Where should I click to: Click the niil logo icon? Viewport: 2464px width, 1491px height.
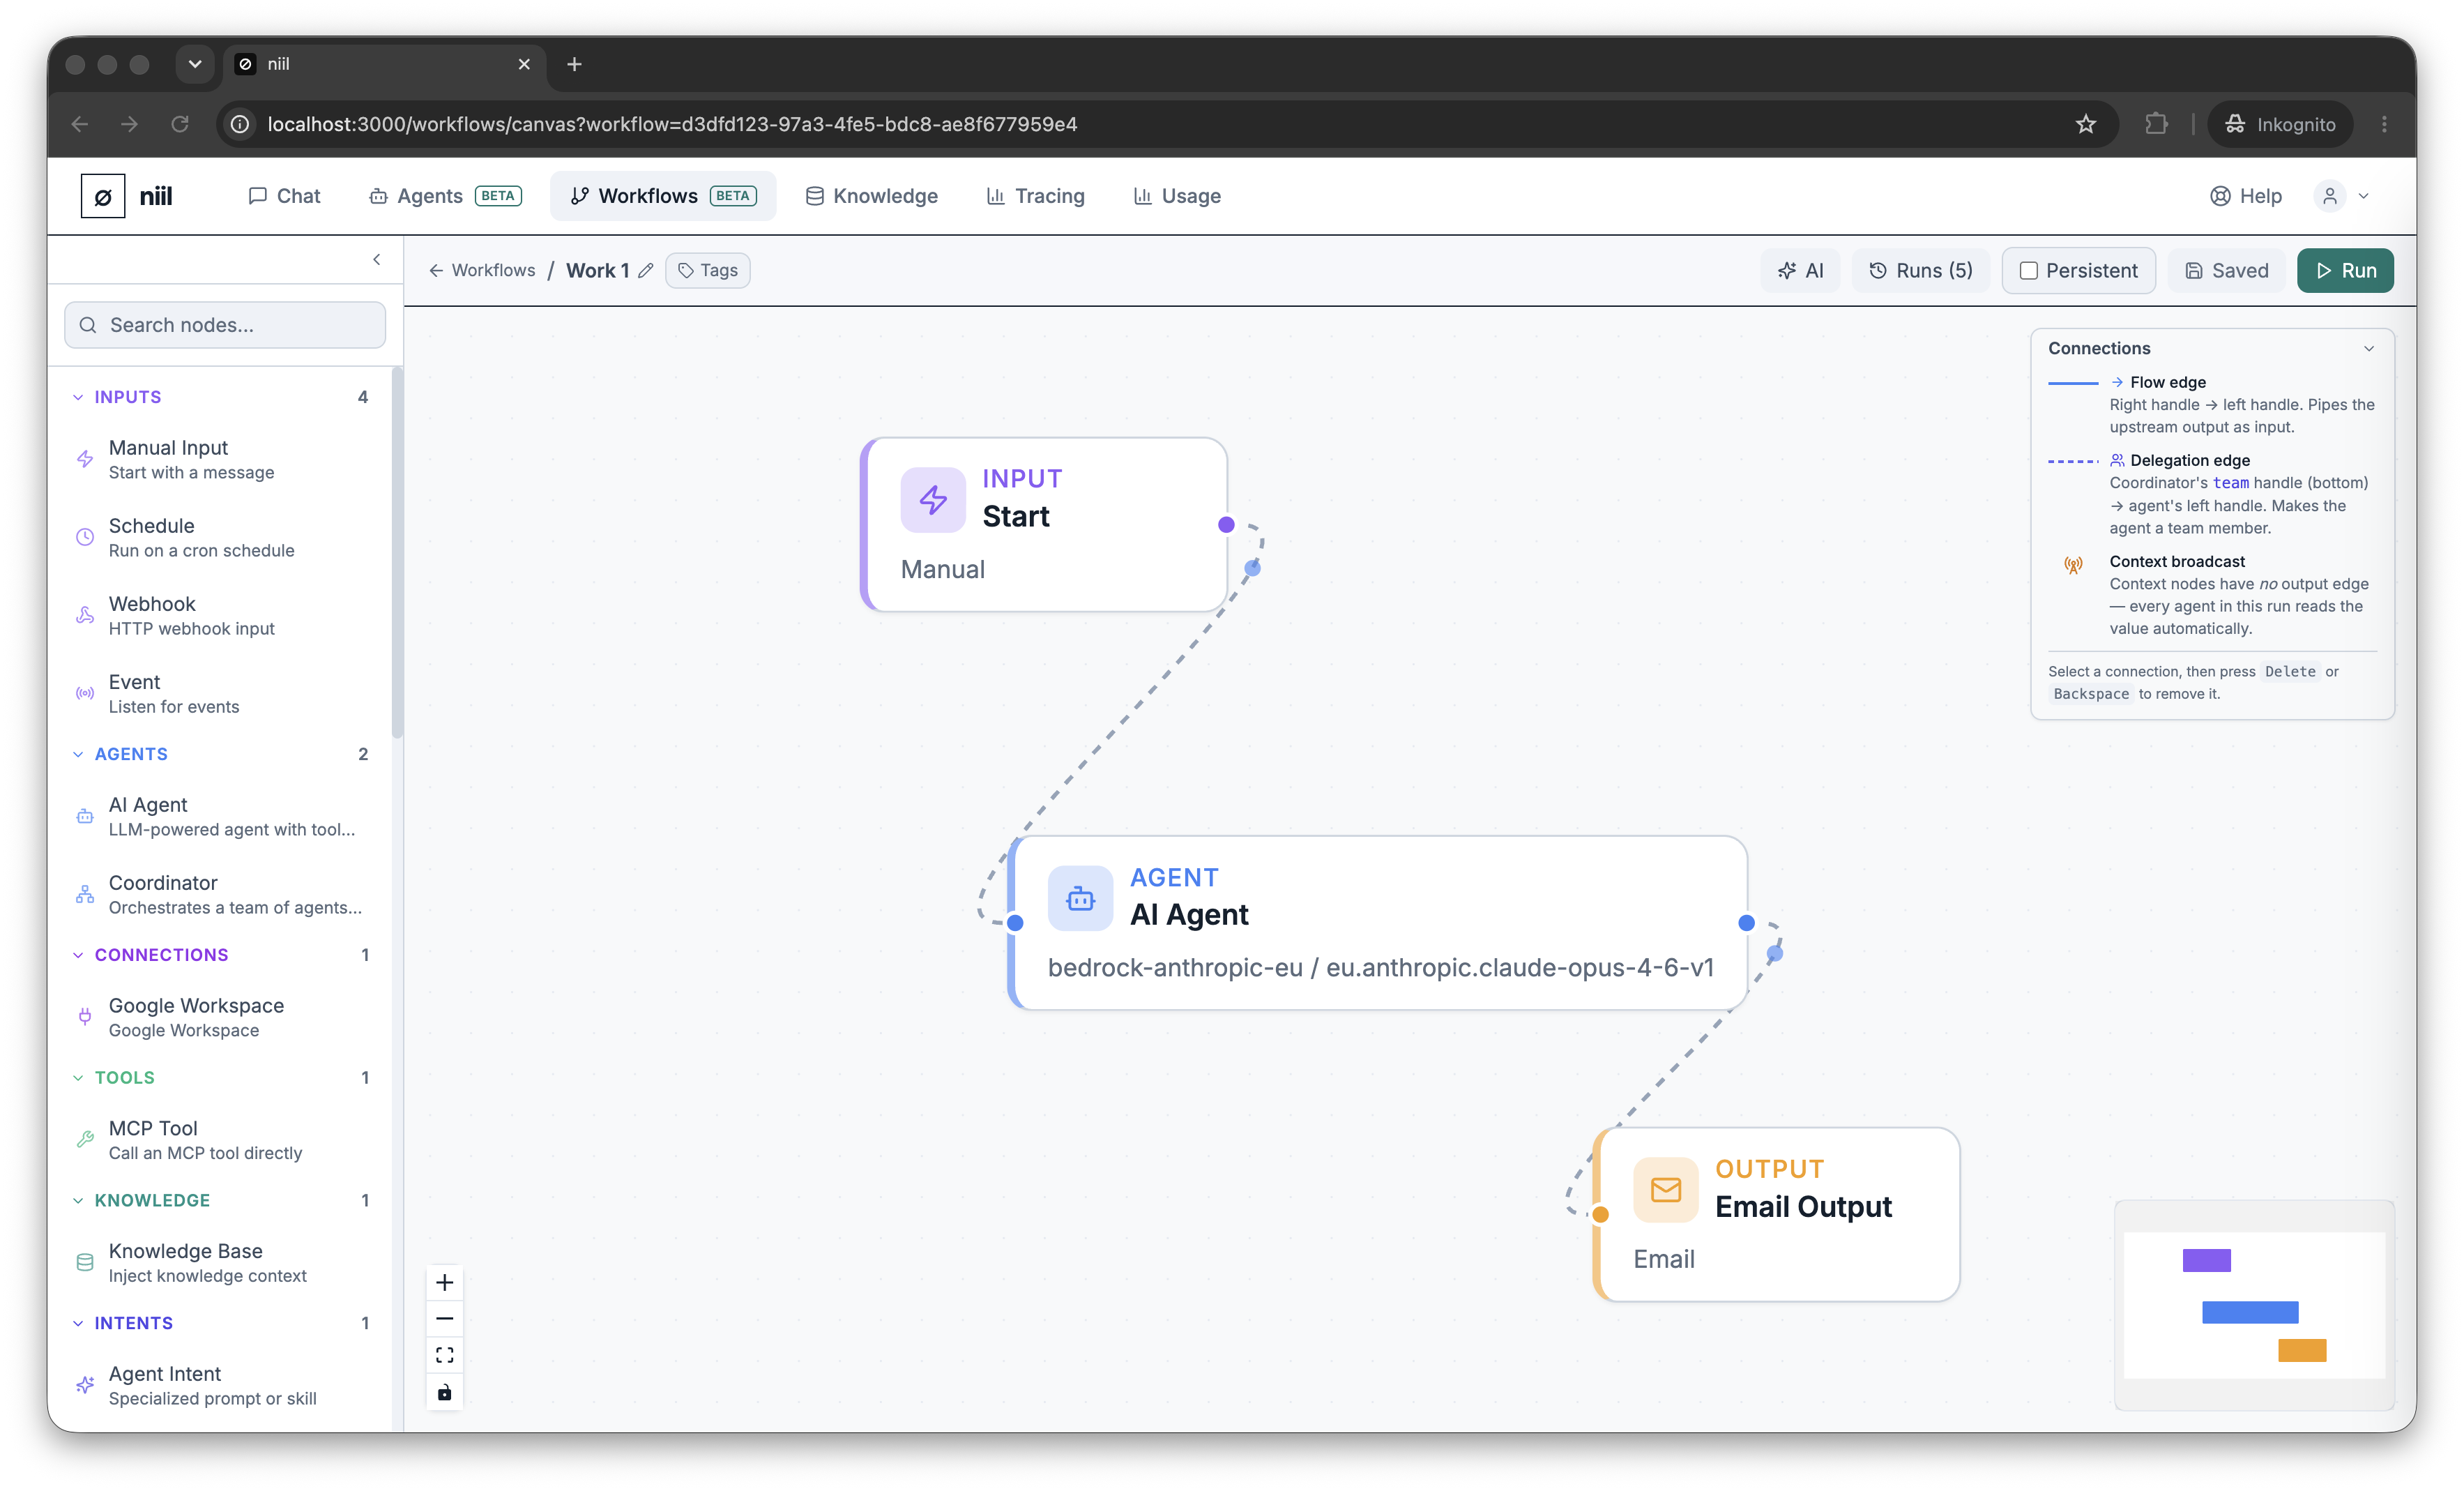(103, 196)
